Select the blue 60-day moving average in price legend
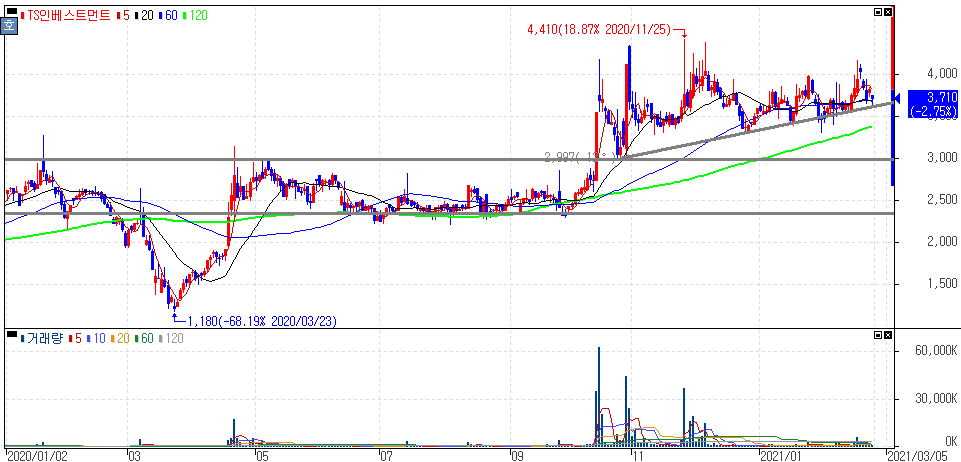The image size is (961, 462). 167,15
